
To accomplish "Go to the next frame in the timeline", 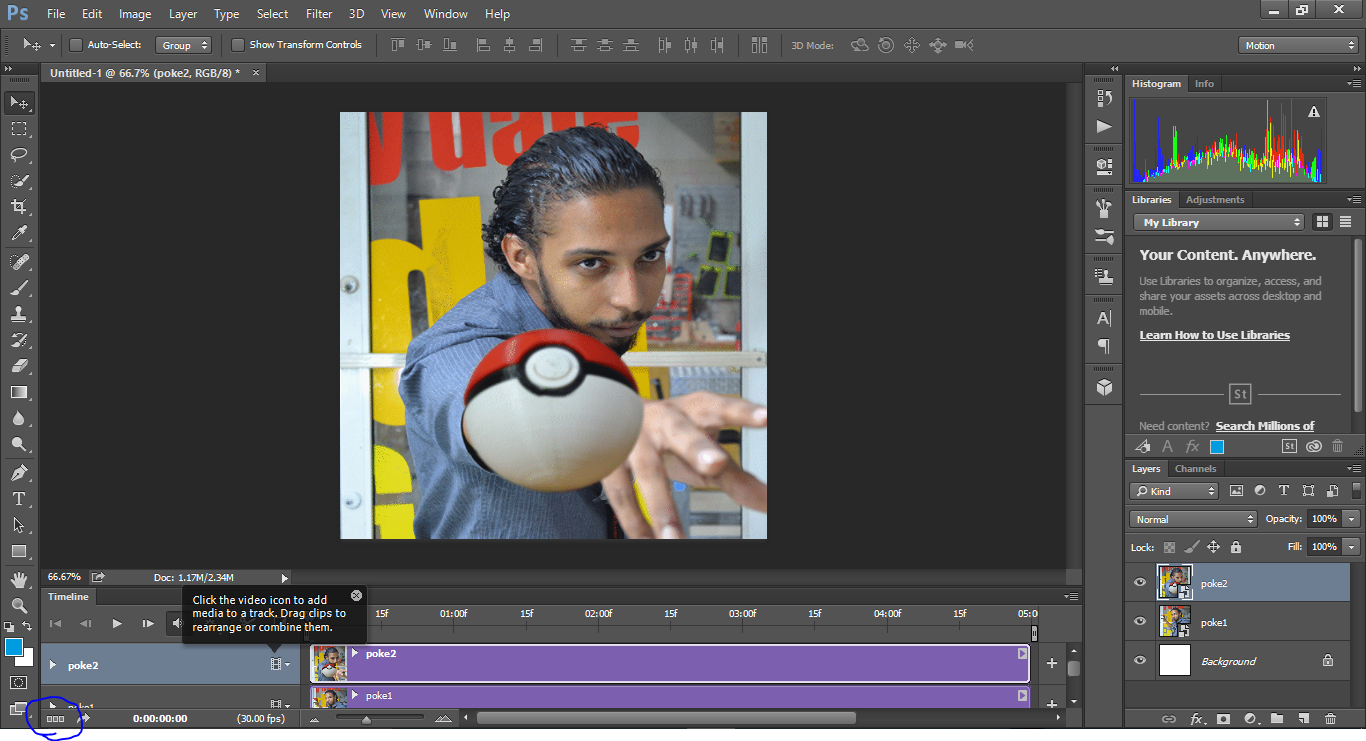I will (x=147, y=623).
